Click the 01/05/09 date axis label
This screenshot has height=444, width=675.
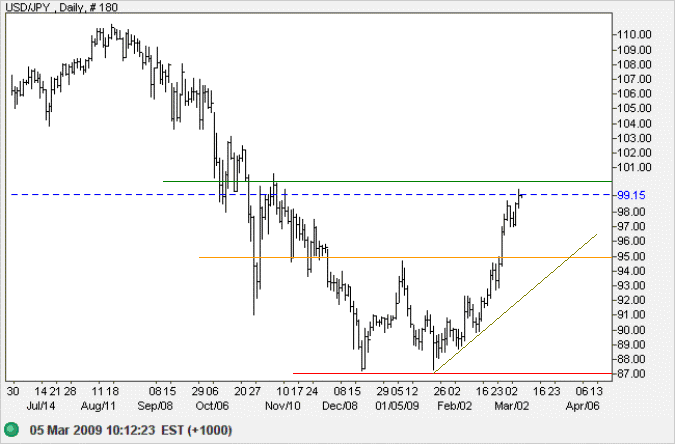point(397,406)
